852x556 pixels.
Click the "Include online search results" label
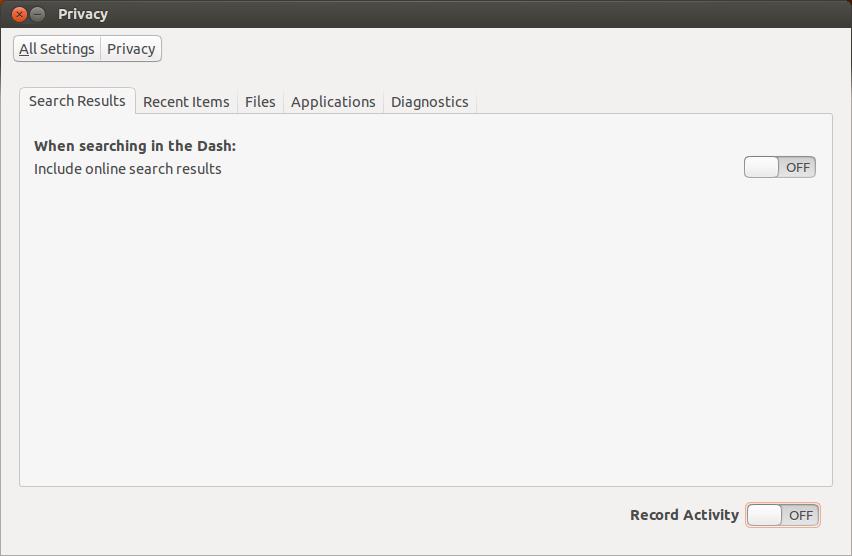click(x=128, y=169)
